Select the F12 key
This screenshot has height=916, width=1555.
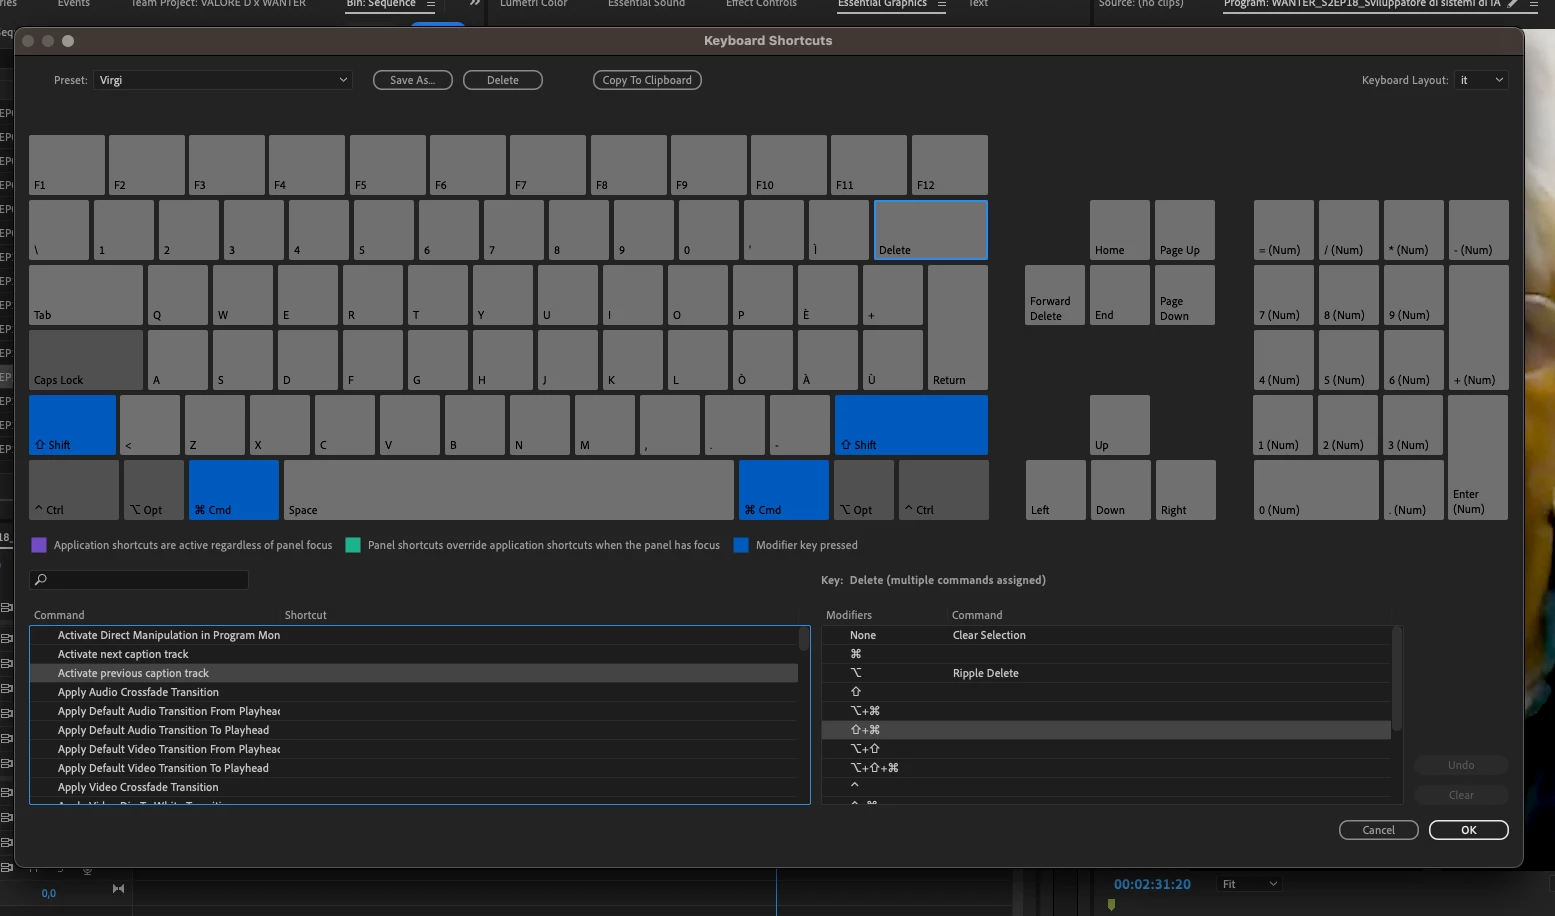click(x=950, y=165)
